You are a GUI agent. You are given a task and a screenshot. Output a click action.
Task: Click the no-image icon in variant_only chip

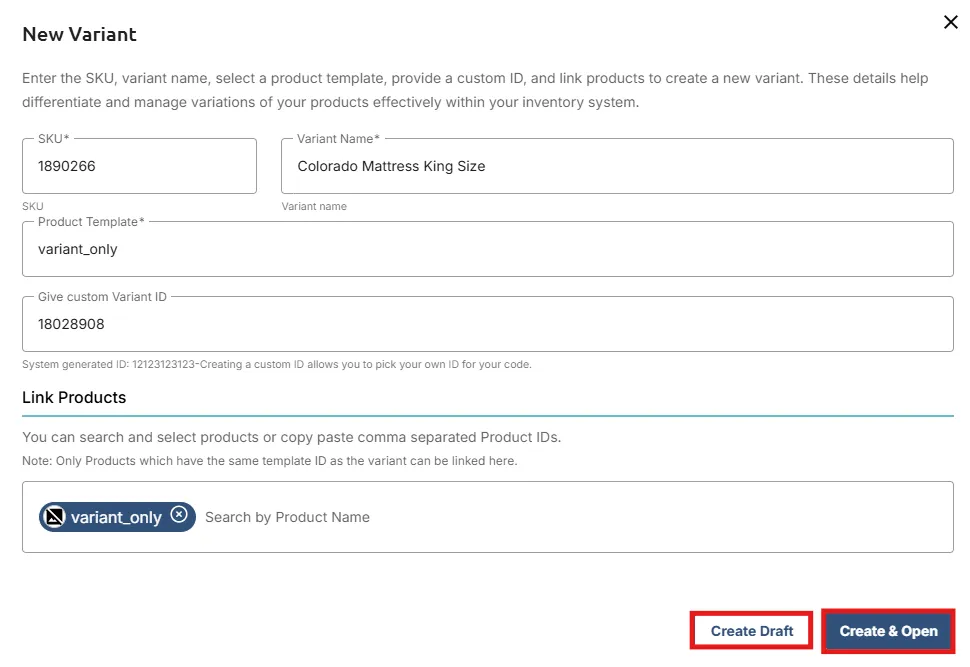pos(54,517)
